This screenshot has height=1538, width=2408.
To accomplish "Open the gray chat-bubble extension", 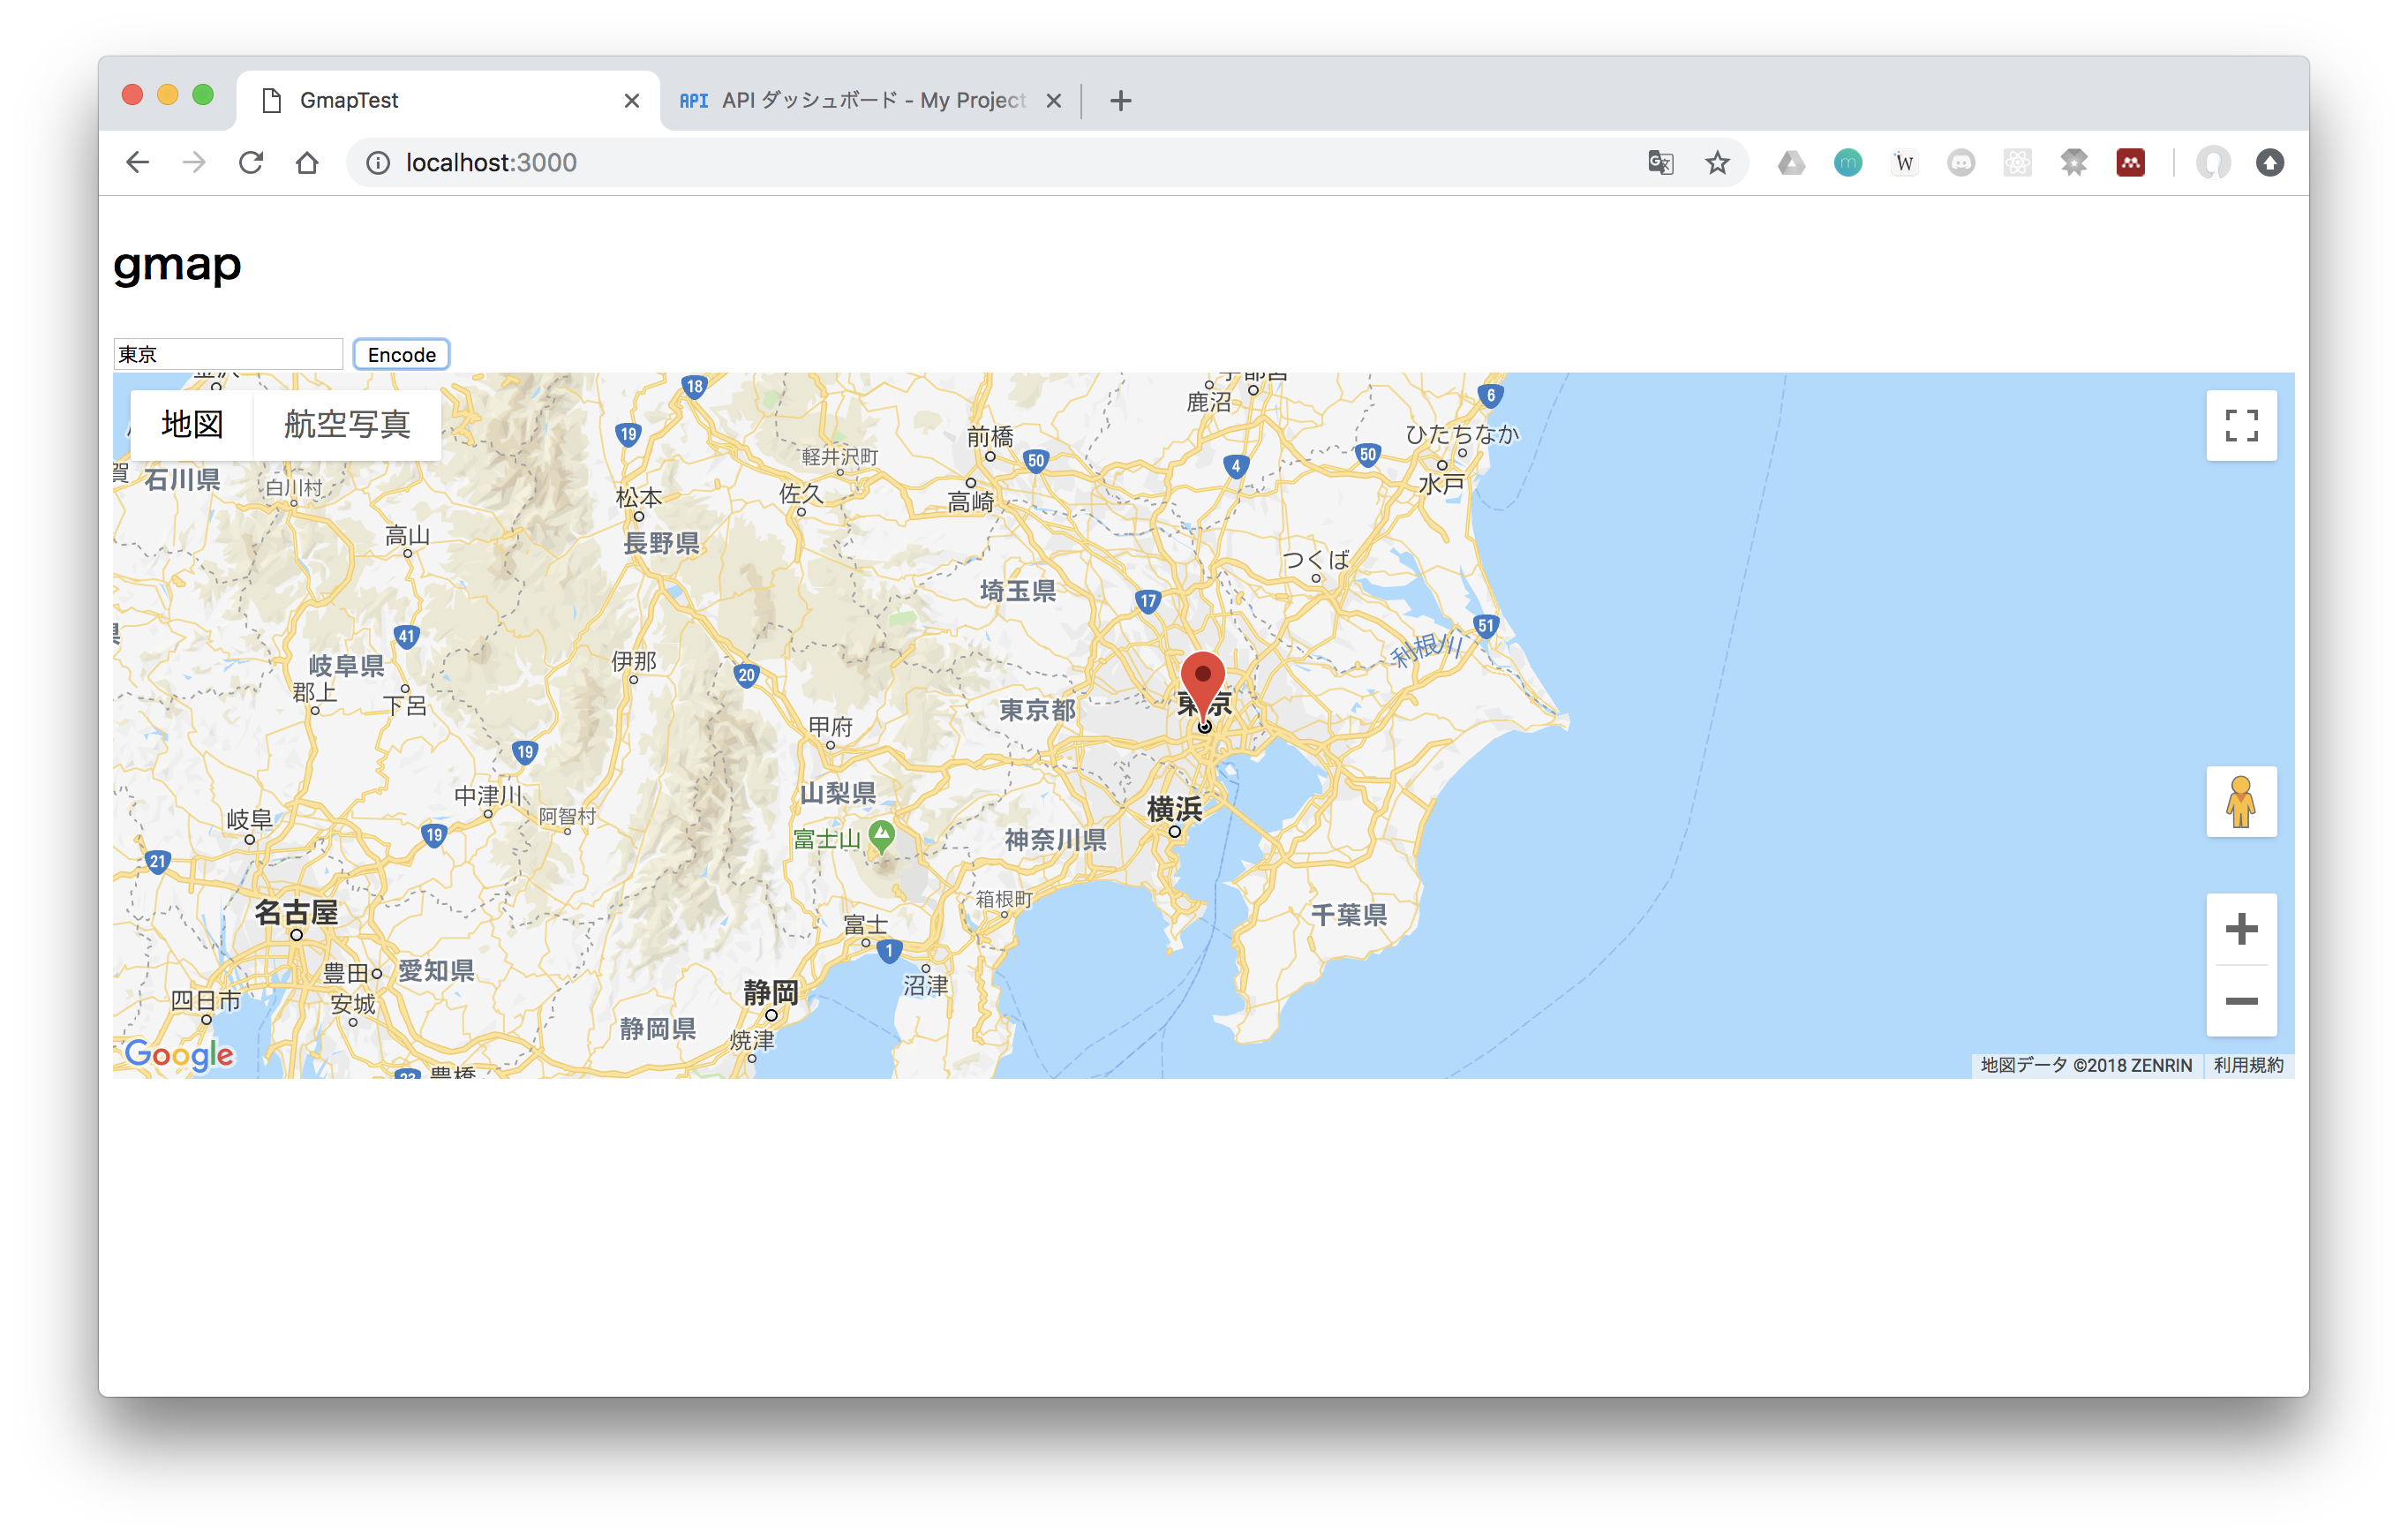I will click(1961, 162).
